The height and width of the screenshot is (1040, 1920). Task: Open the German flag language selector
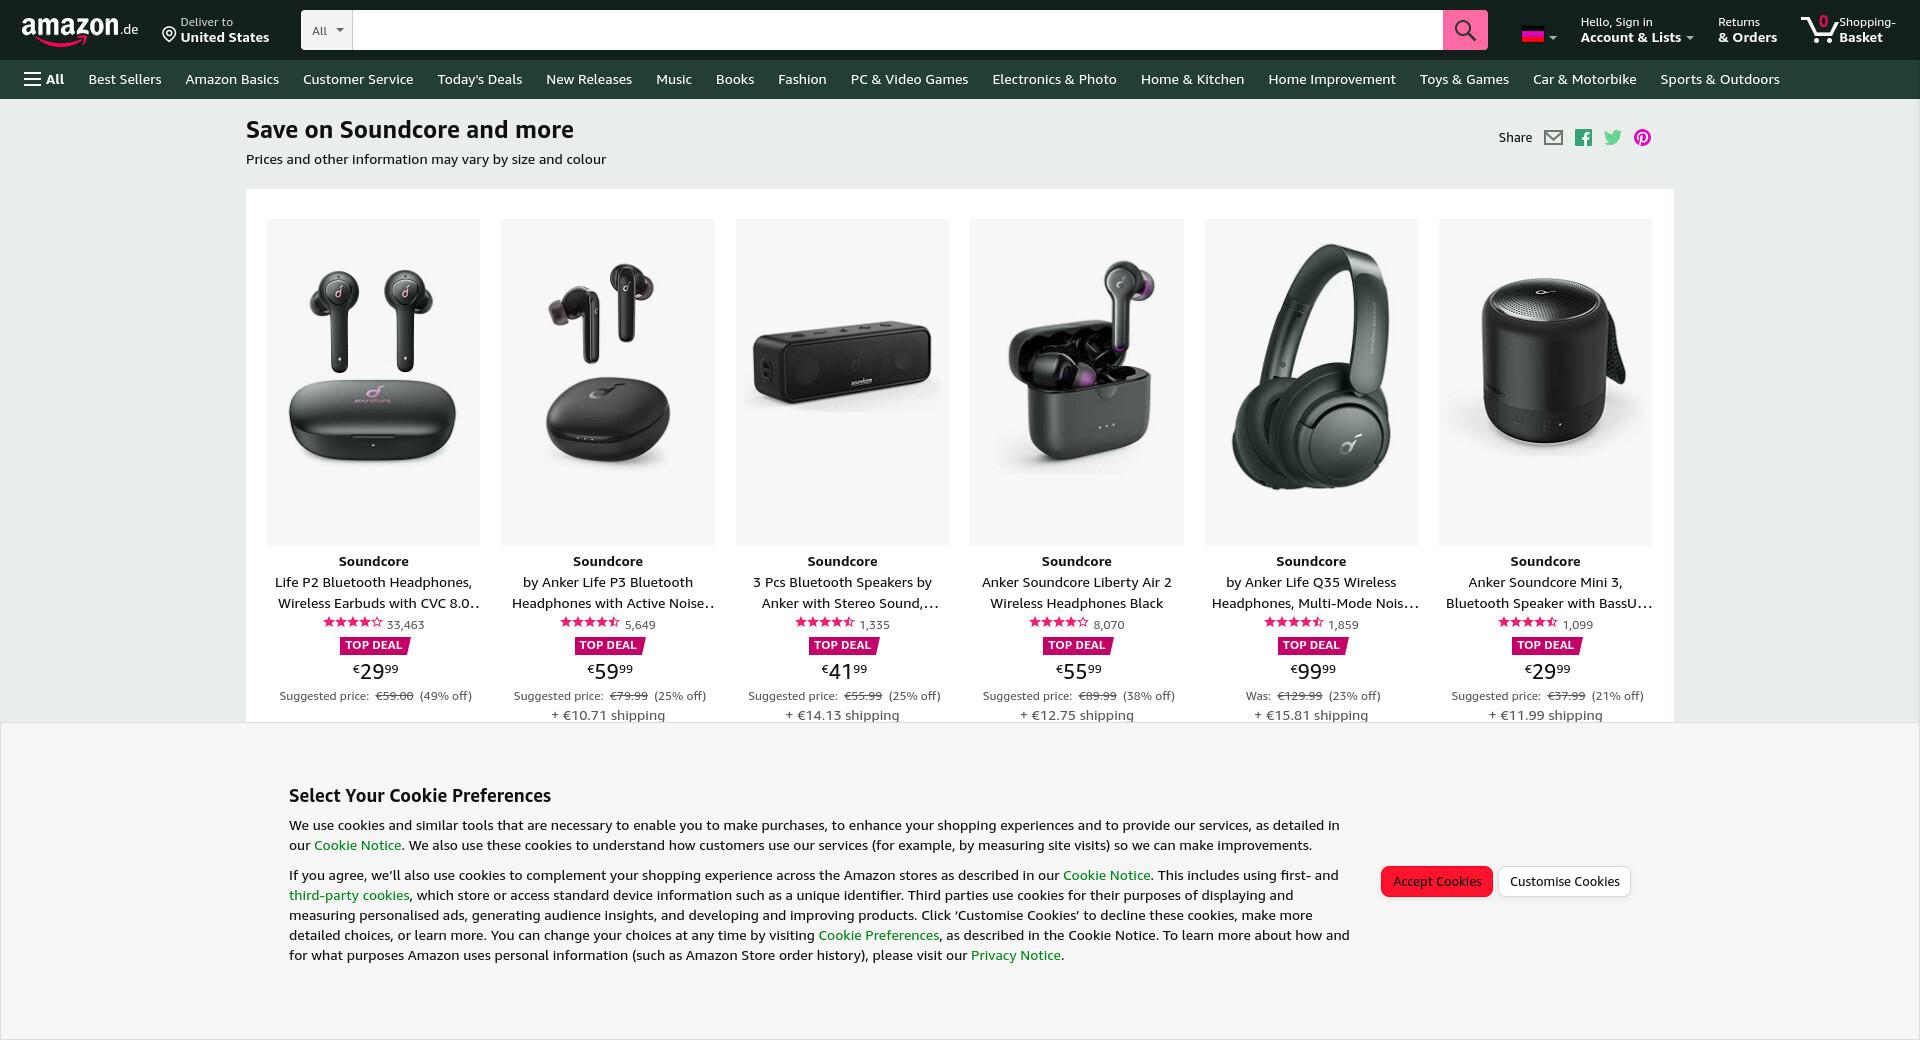(1539, 35)
